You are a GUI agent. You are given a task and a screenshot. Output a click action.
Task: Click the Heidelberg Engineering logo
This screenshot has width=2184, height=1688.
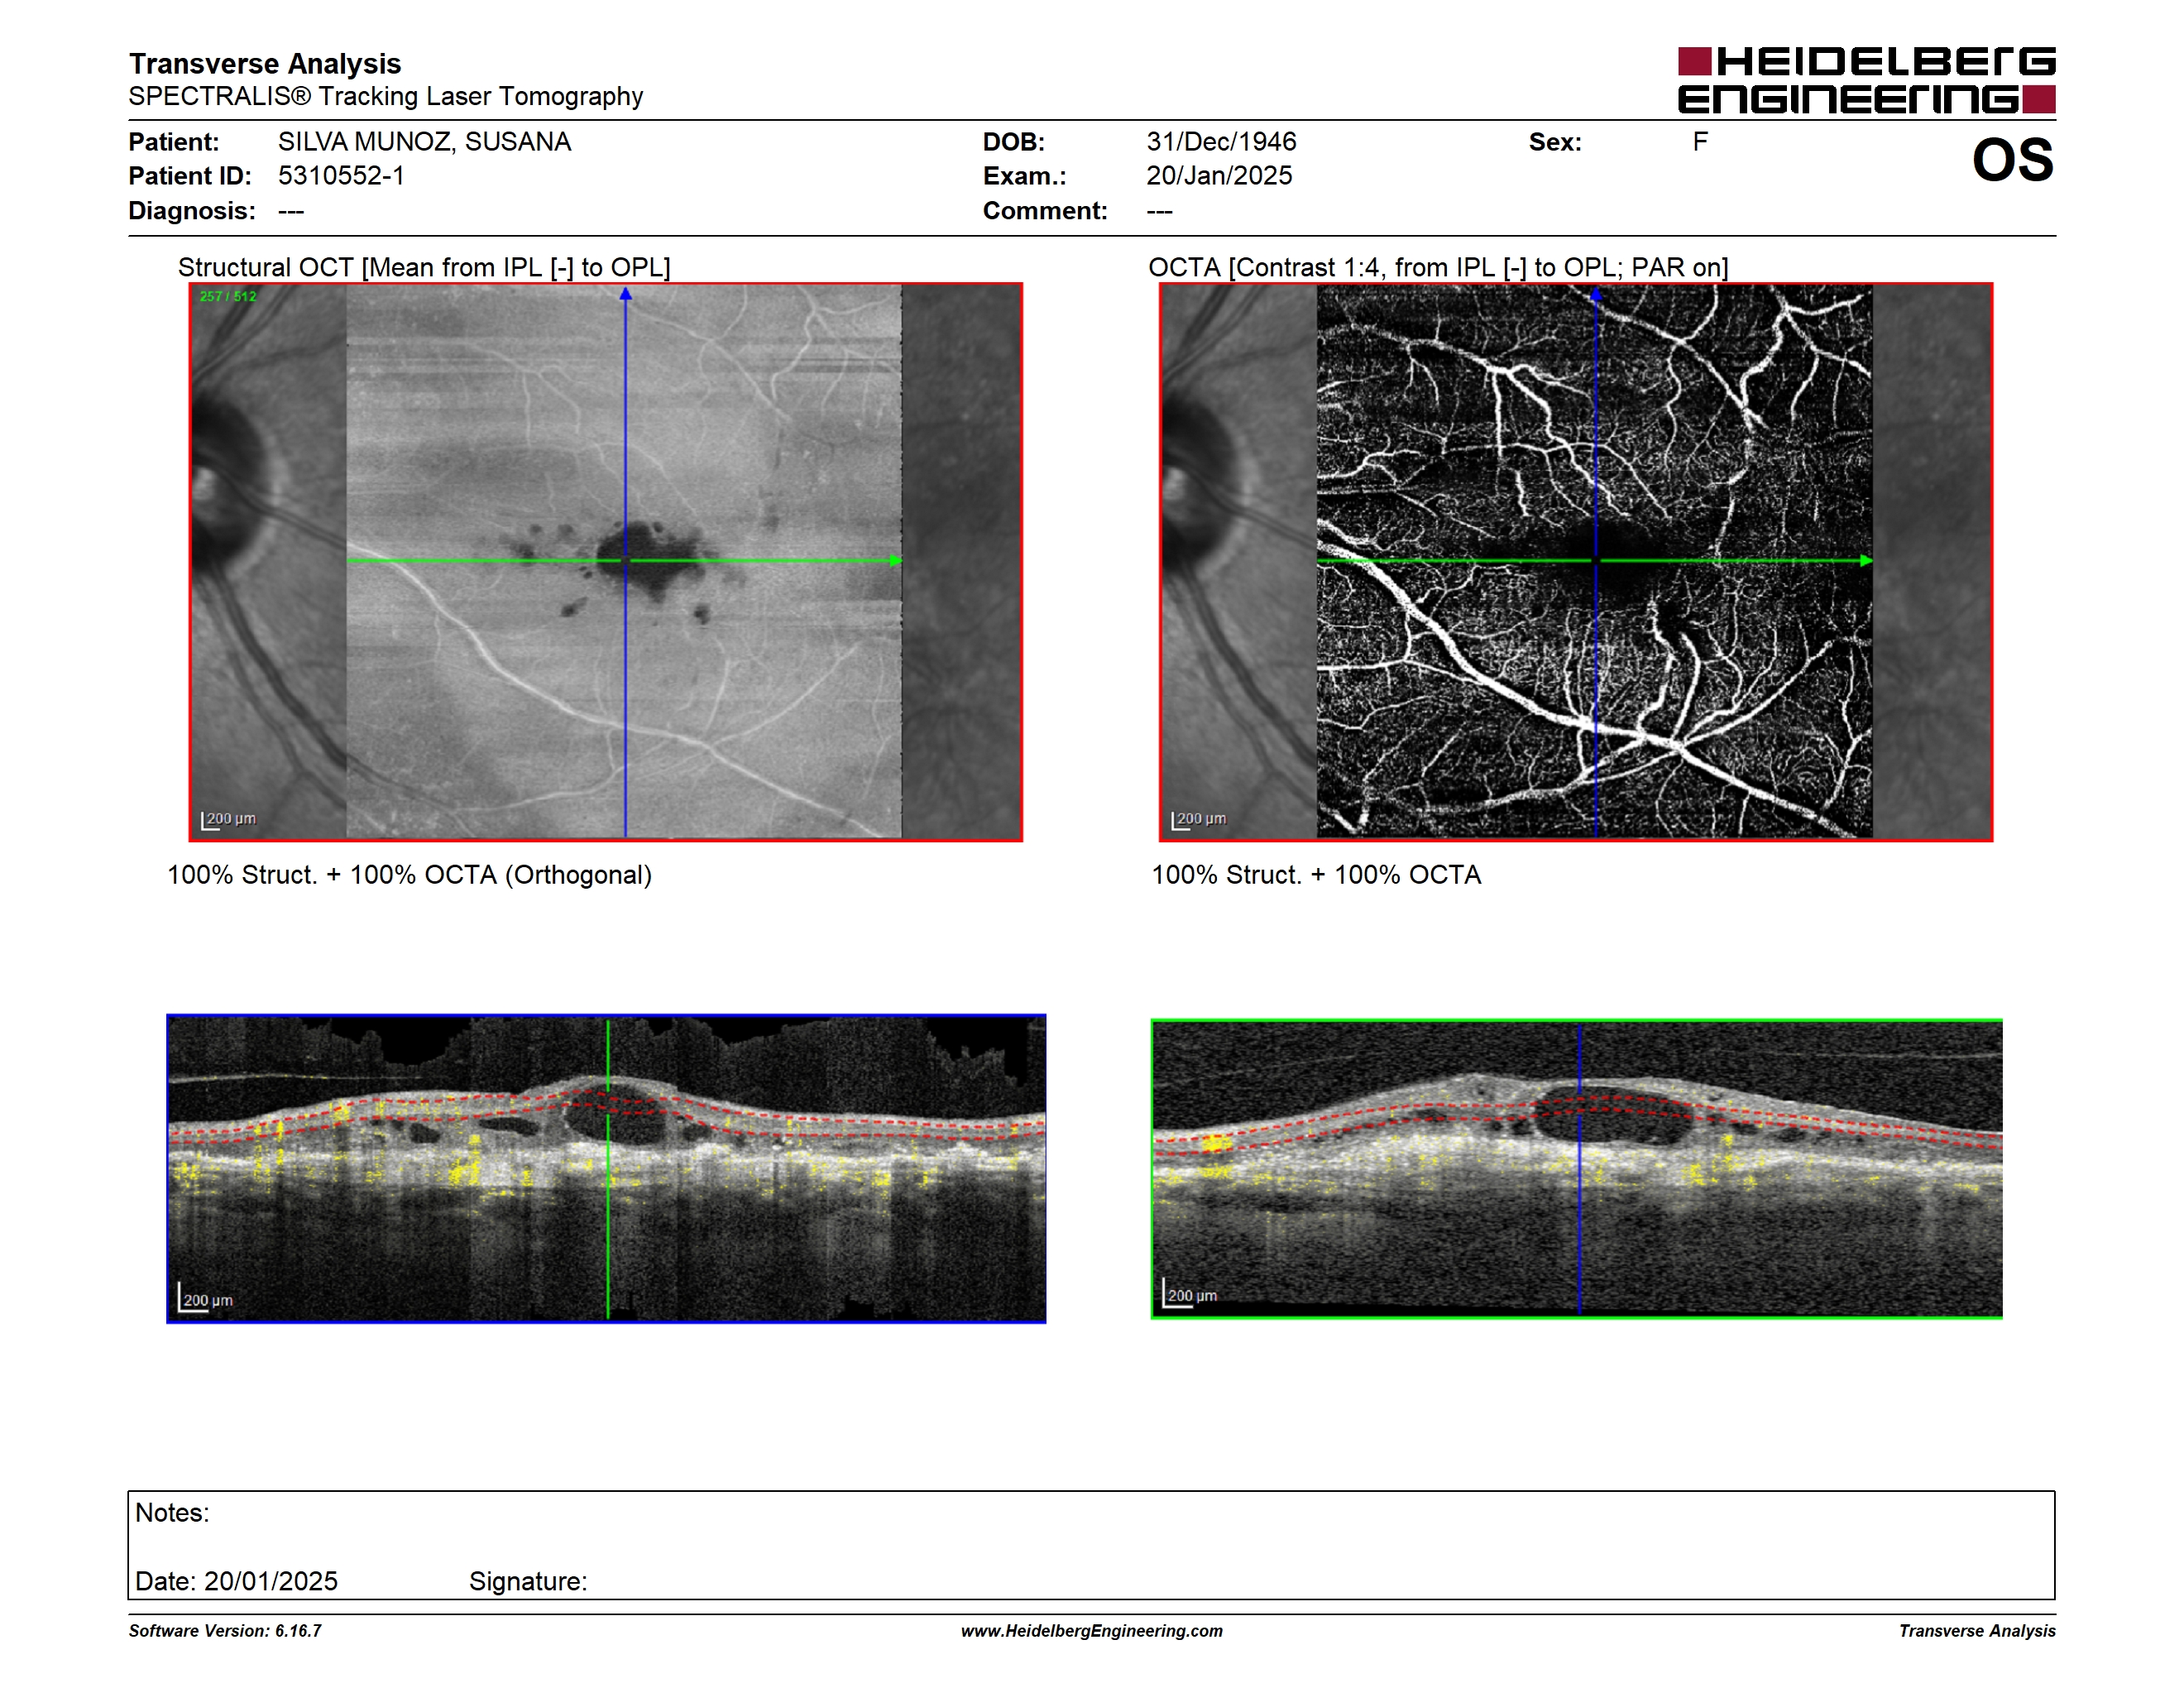[1866, 80]
